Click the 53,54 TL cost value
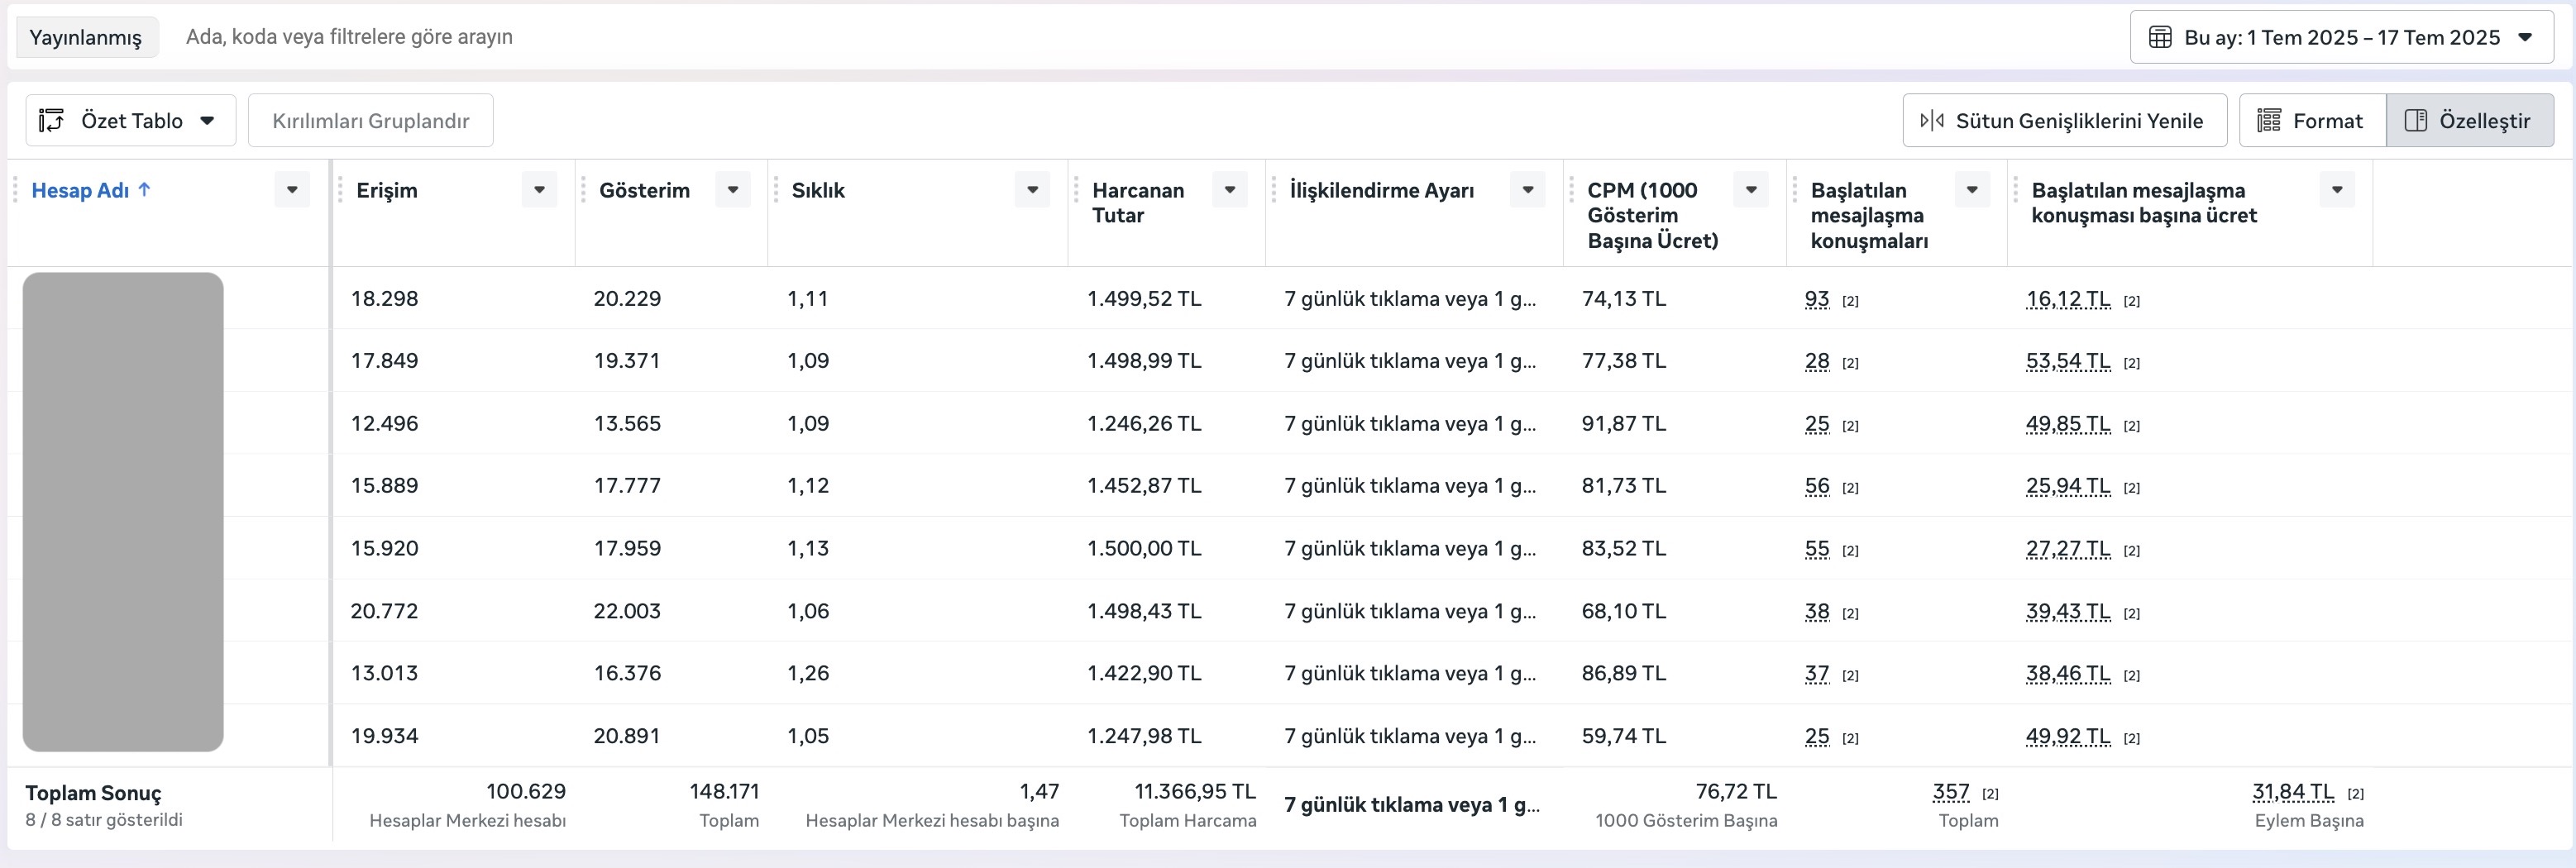 tap(2068, 361)
